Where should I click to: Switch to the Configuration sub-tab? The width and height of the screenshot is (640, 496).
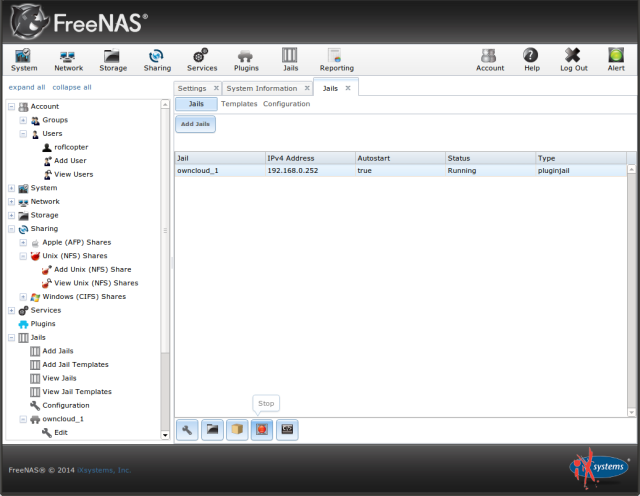(x=287, y=104)
